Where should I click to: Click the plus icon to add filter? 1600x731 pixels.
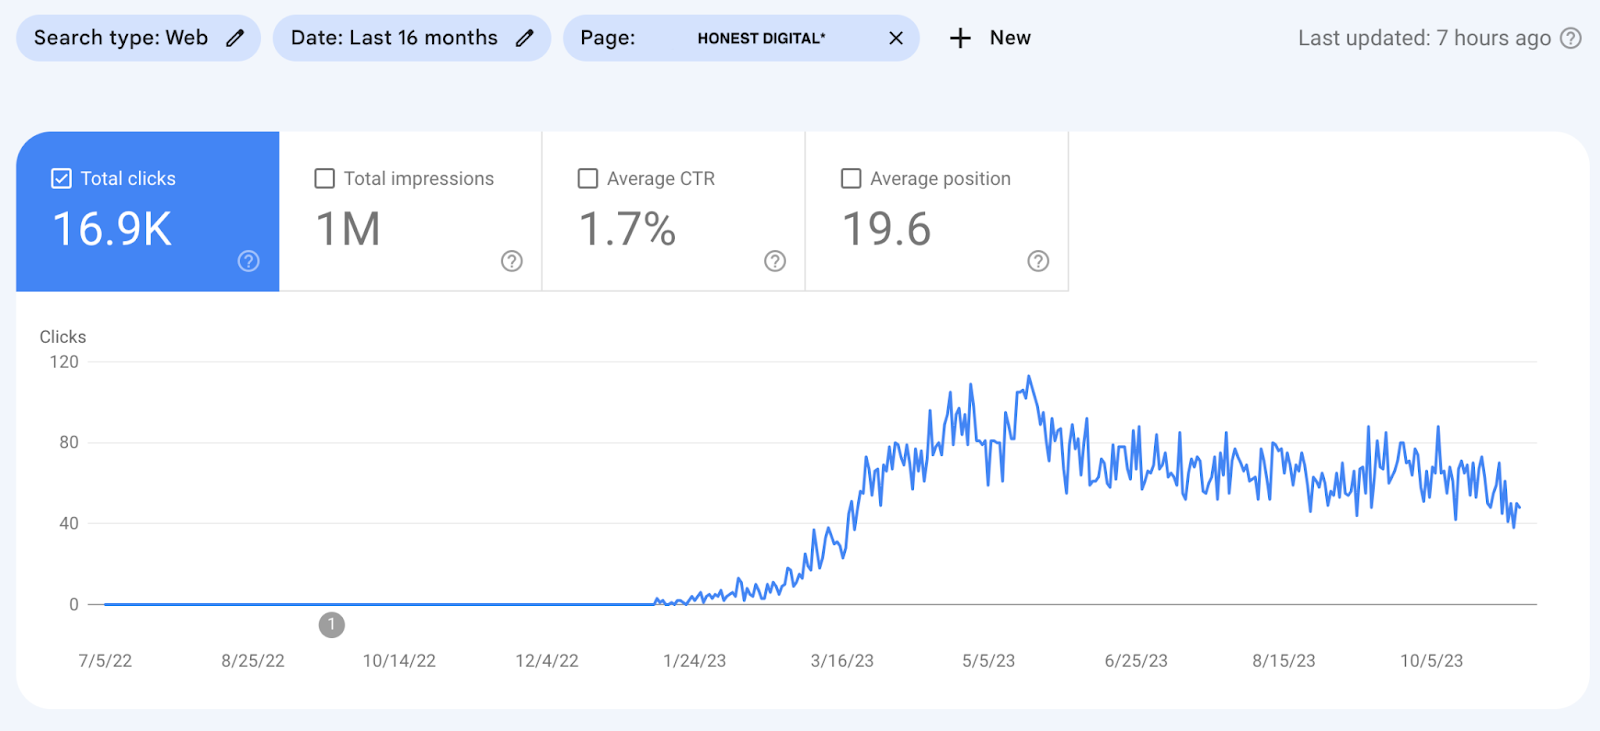pos(960,38)
